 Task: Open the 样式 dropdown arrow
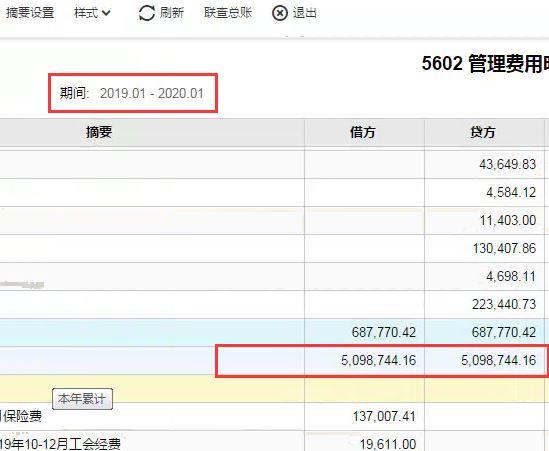pyautogui.click(x=106, y=13)
